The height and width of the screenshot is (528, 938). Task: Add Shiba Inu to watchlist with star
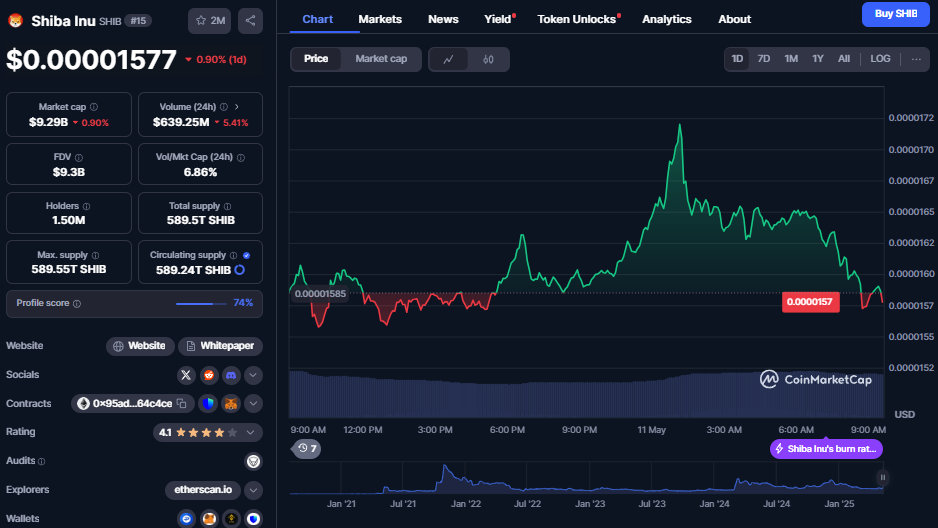click(209, 21)
